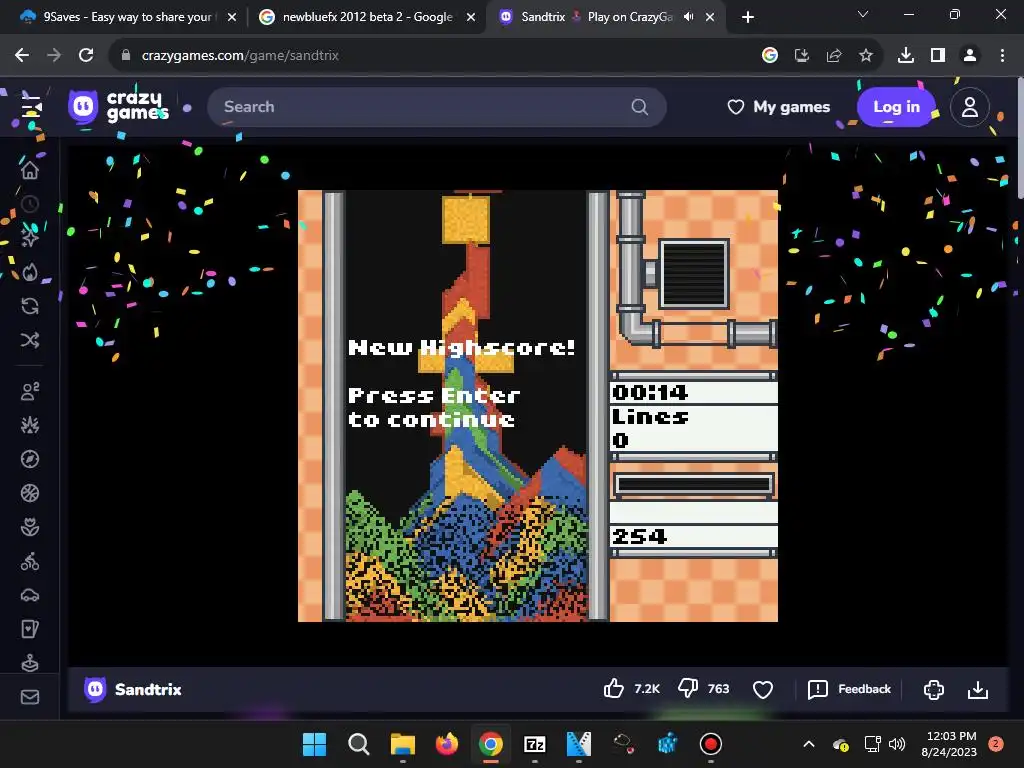The image size is (1024, 768).
Task: Mute the Sandtrix tab audio
Action: click(x=688, y=17)
